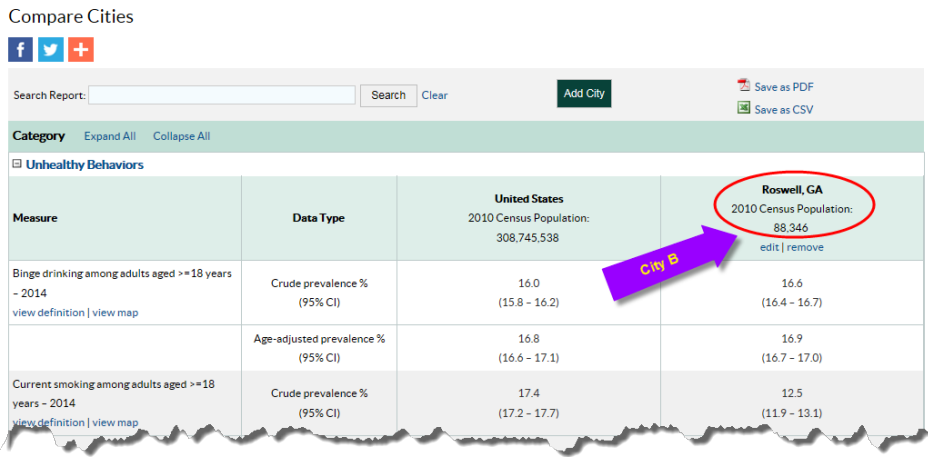Open the orange plus share icon

click(81, 49)
